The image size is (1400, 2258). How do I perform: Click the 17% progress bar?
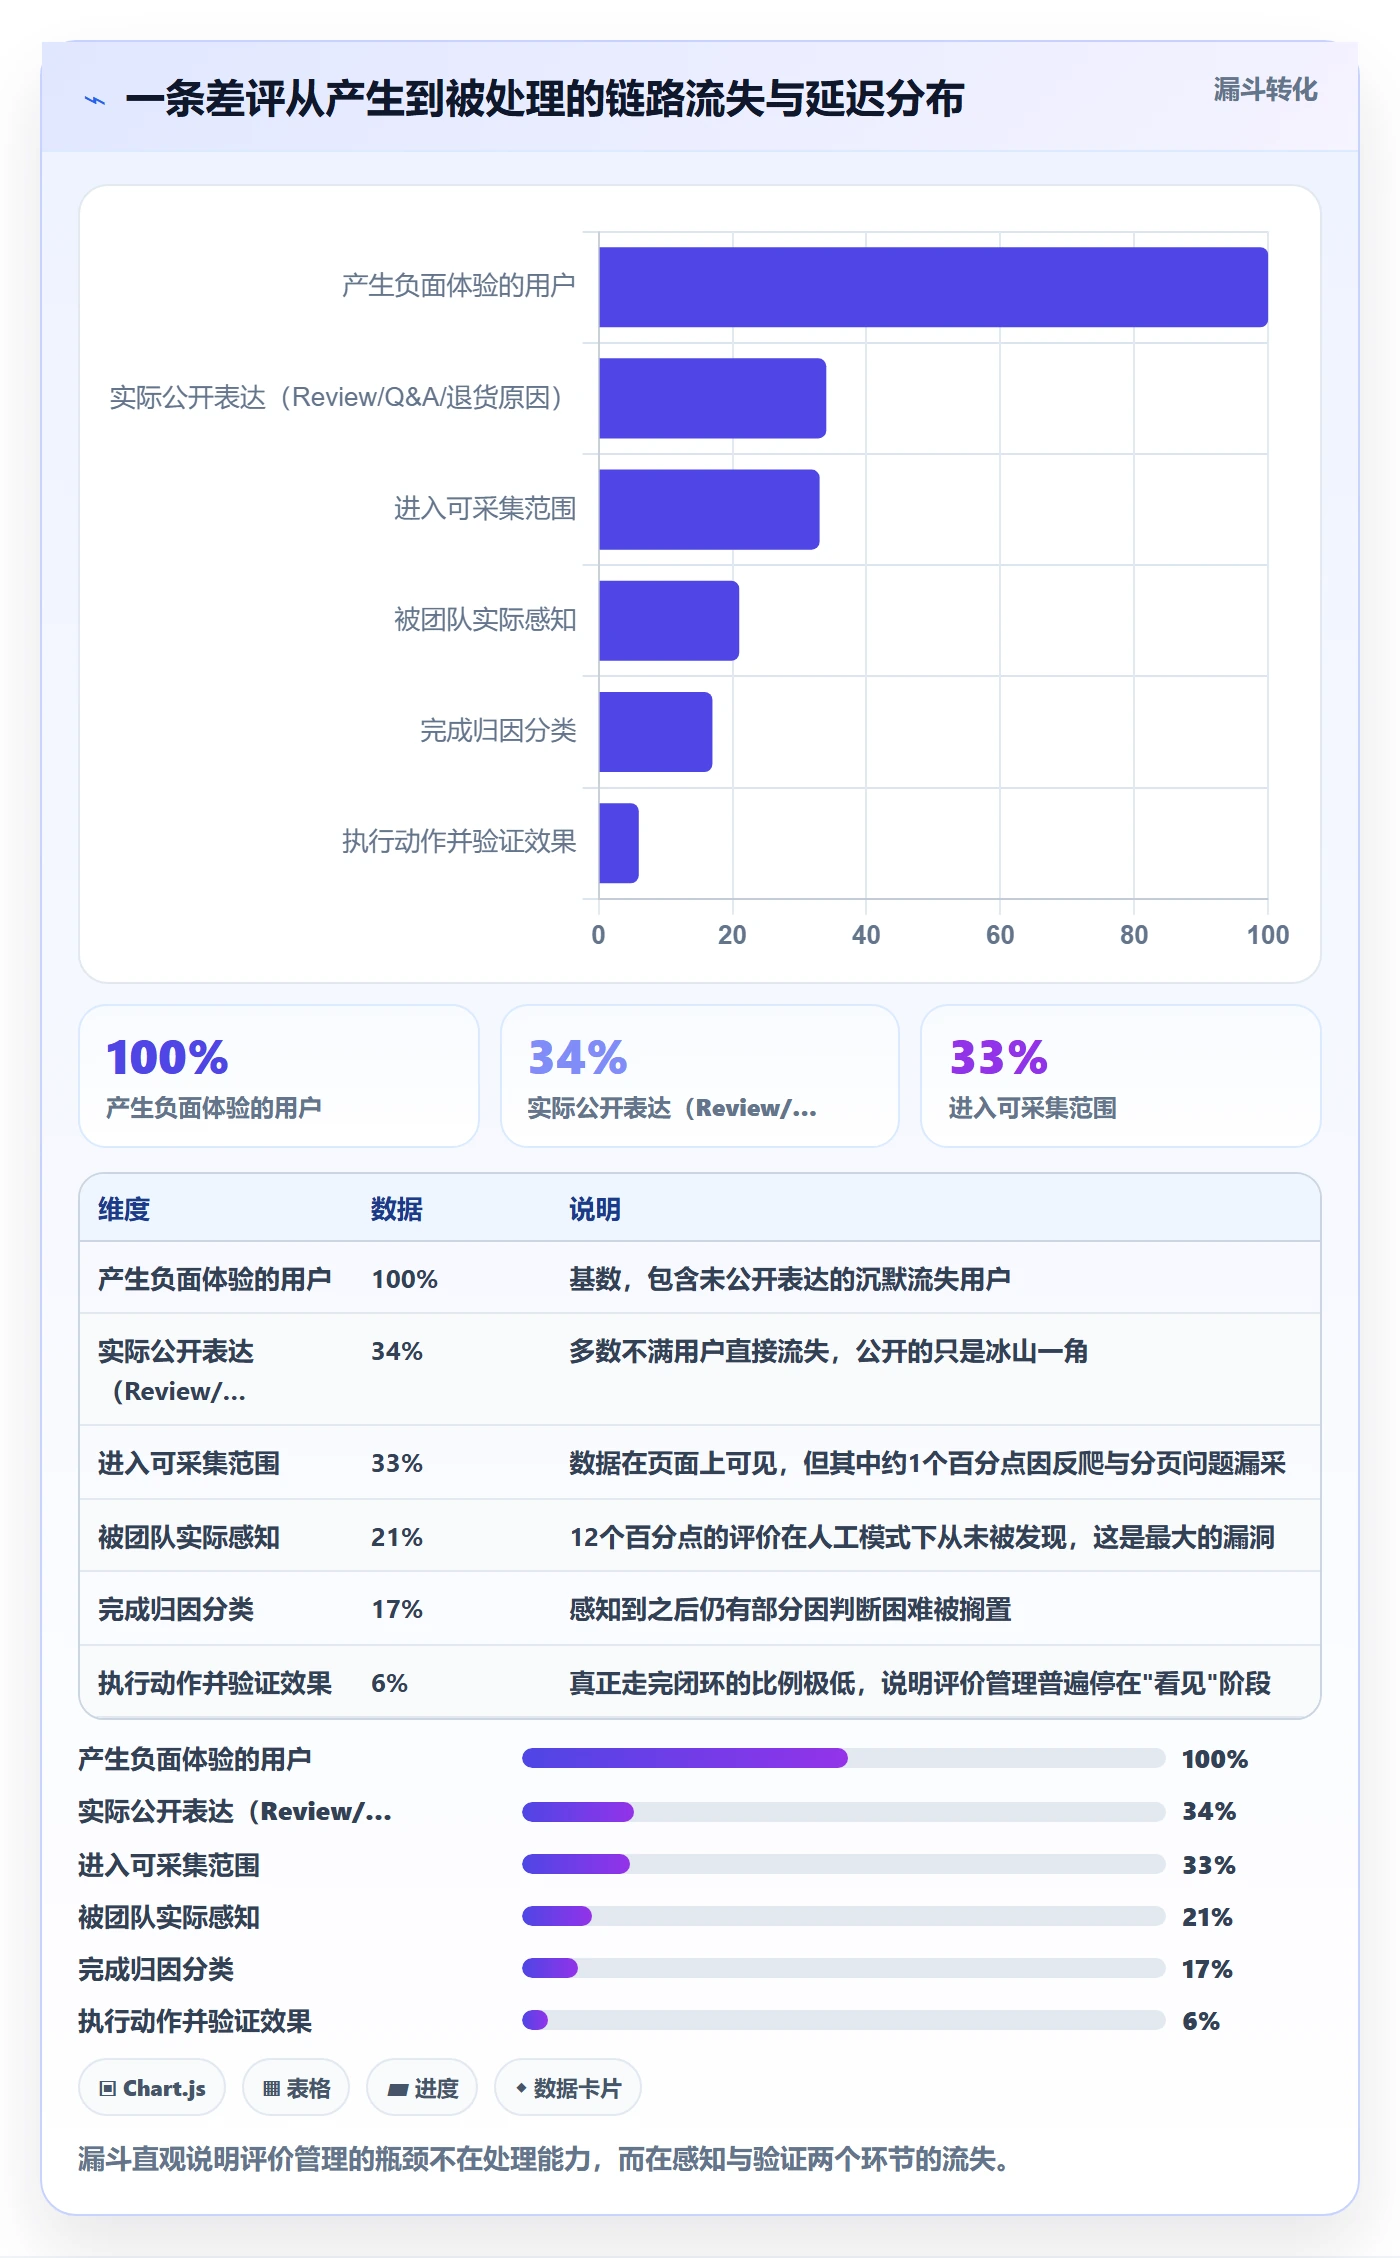[843, 1968]
